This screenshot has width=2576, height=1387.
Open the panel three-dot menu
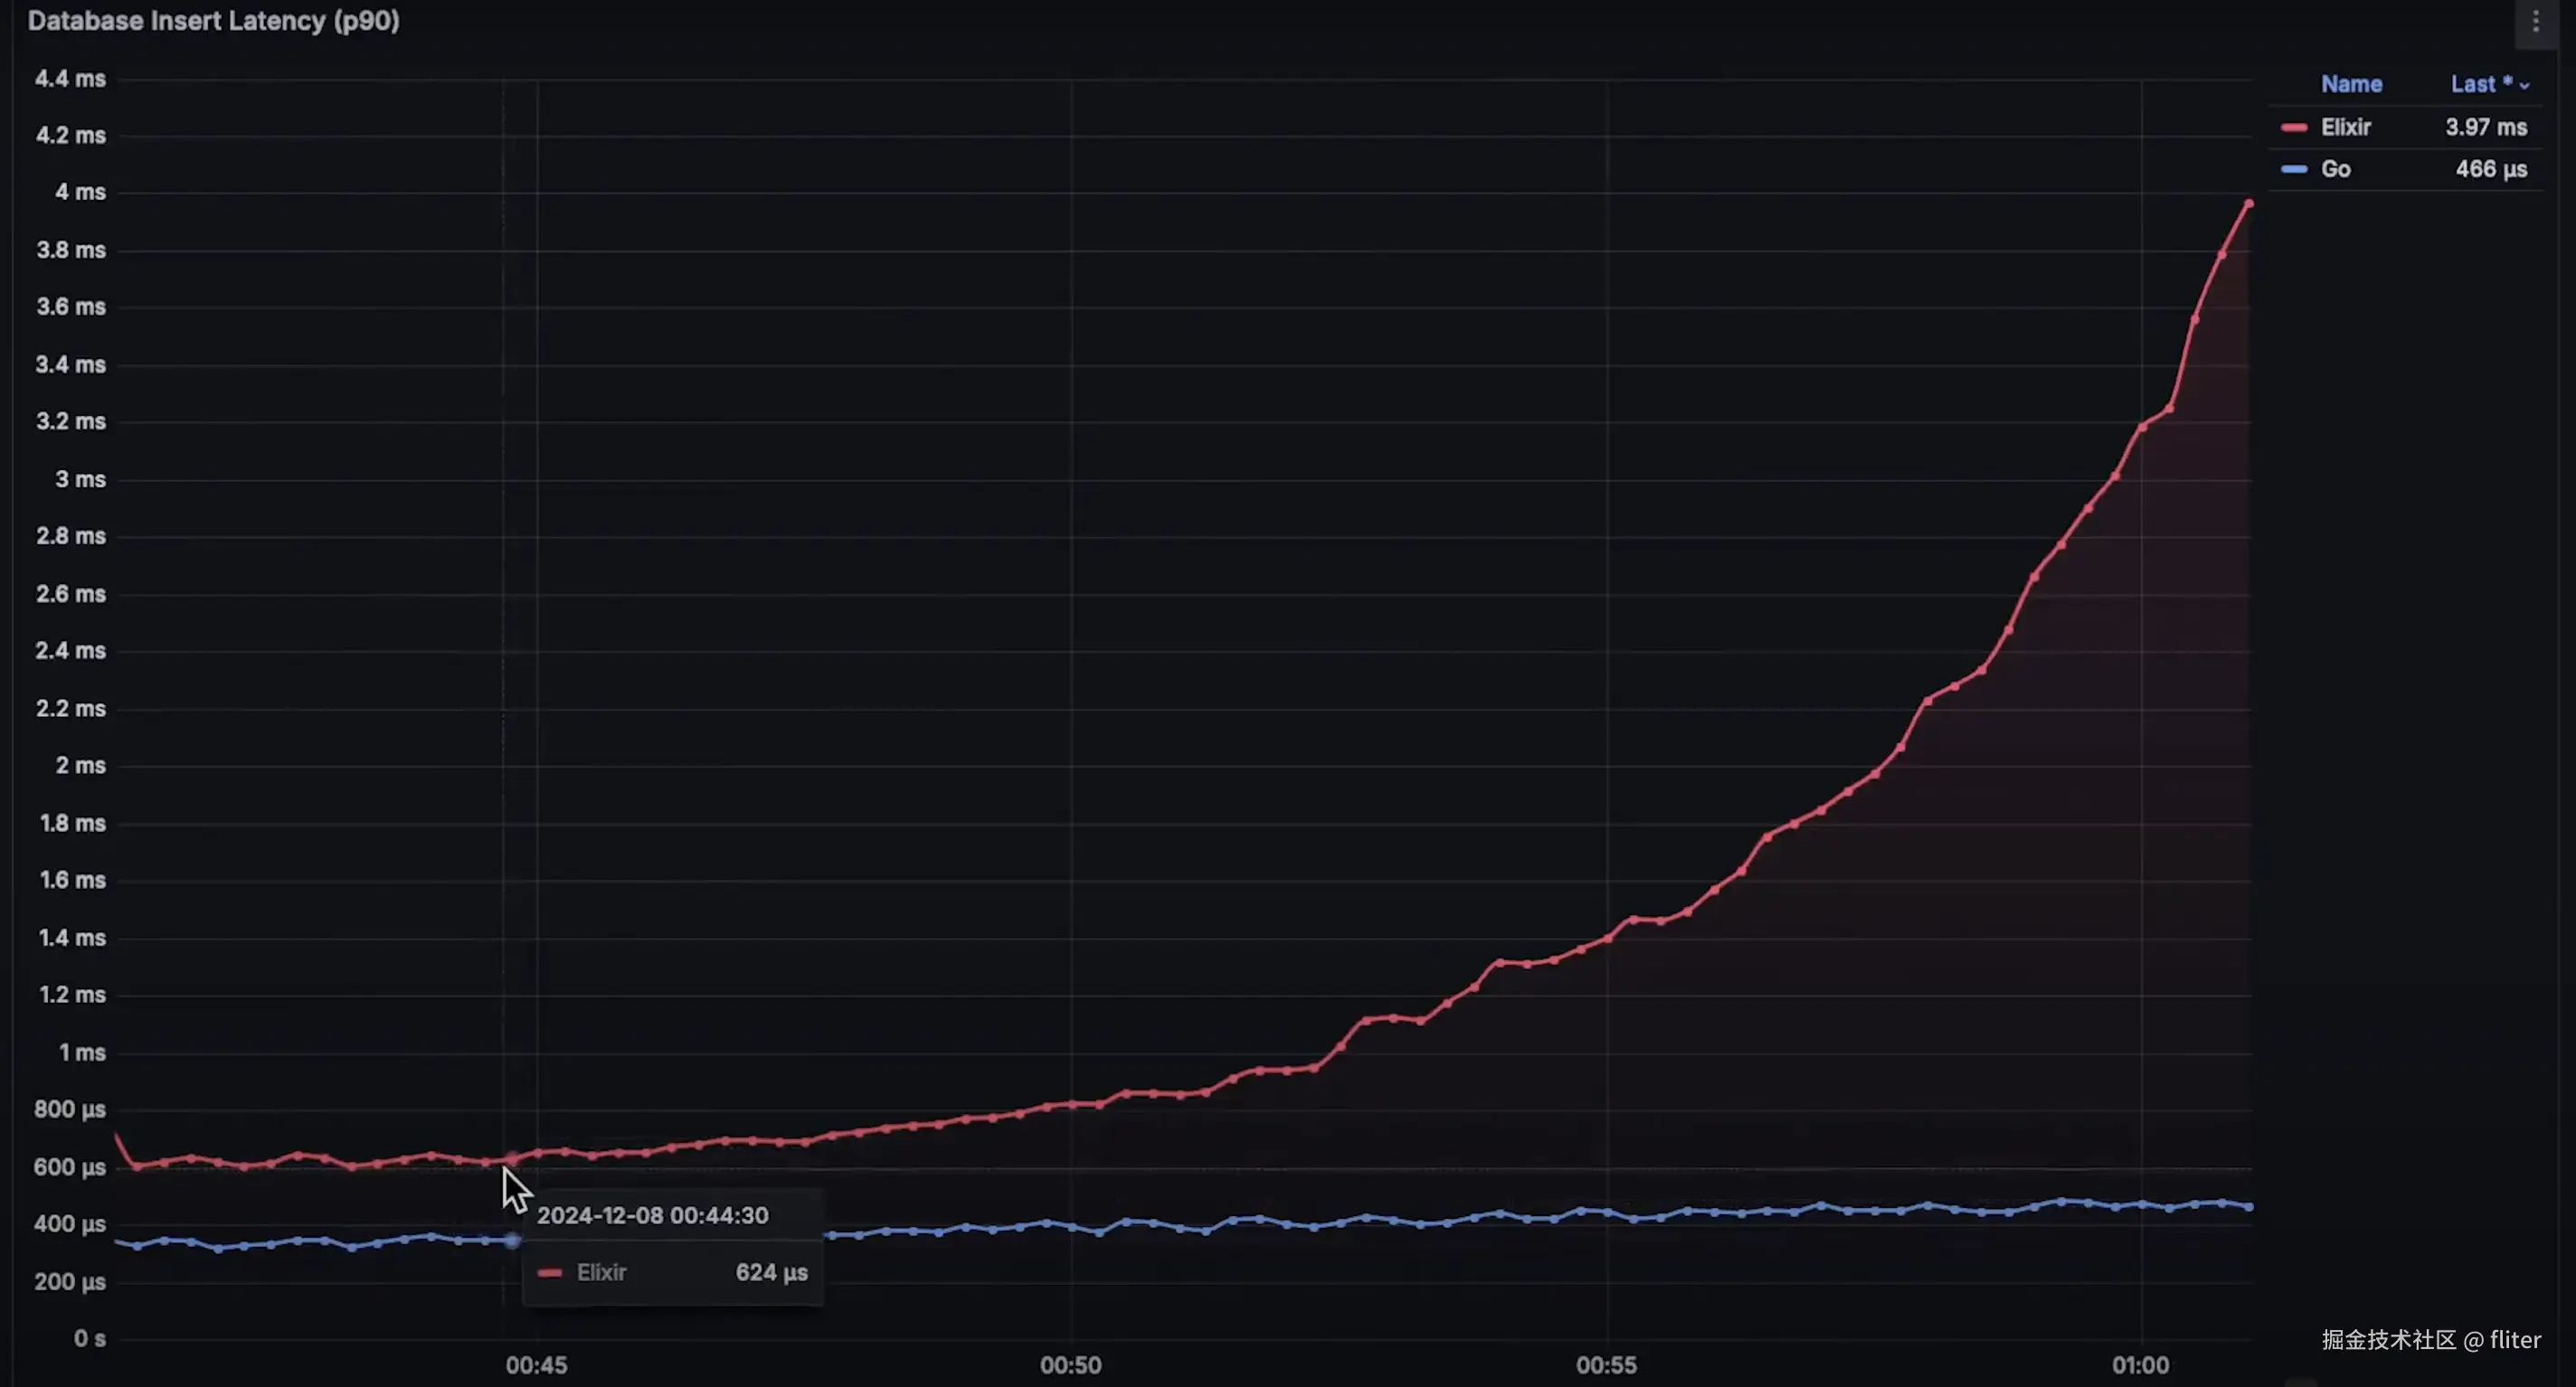coord(2535,21)
